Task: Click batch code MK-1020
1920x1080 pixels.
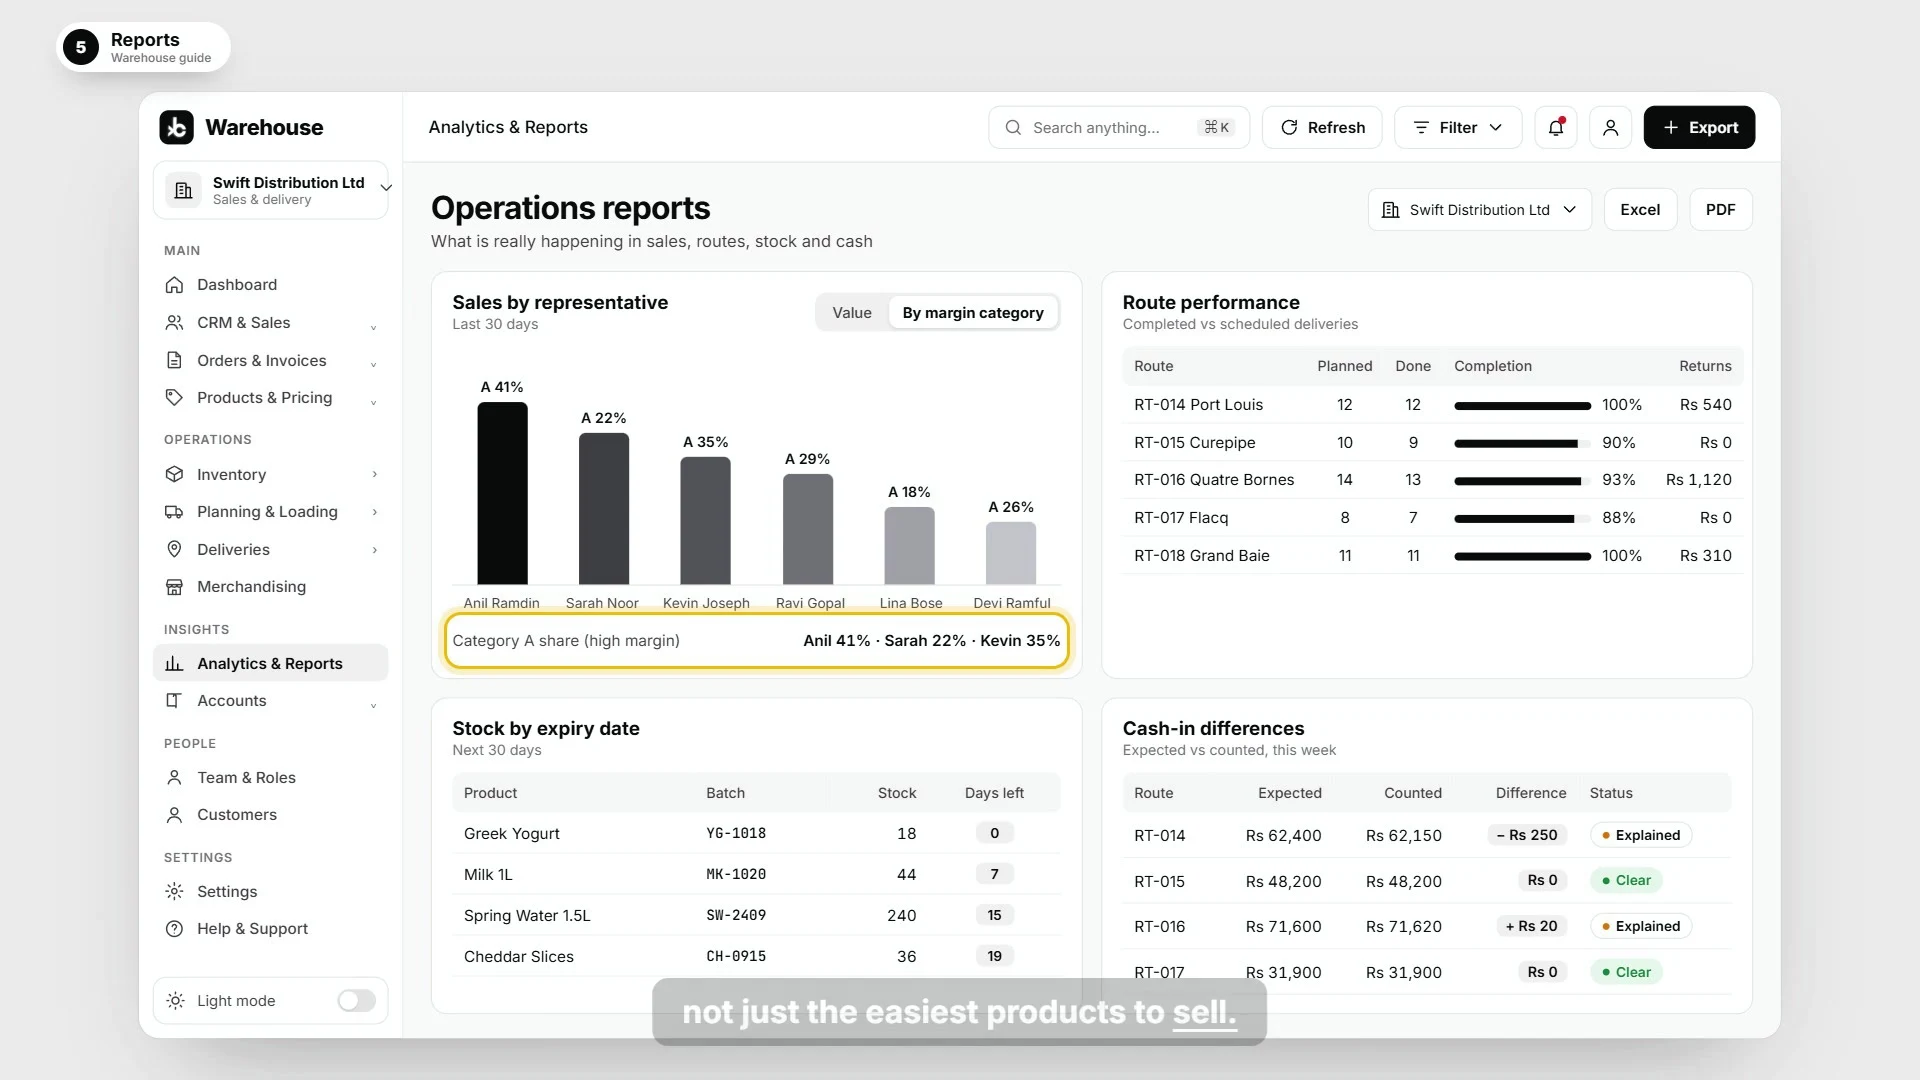Action: (x=736, y=874)
